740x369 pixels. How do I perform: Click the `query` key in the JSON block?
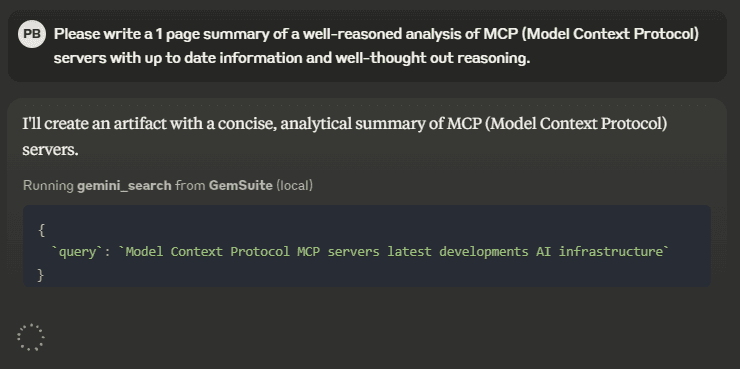point(77,252)
